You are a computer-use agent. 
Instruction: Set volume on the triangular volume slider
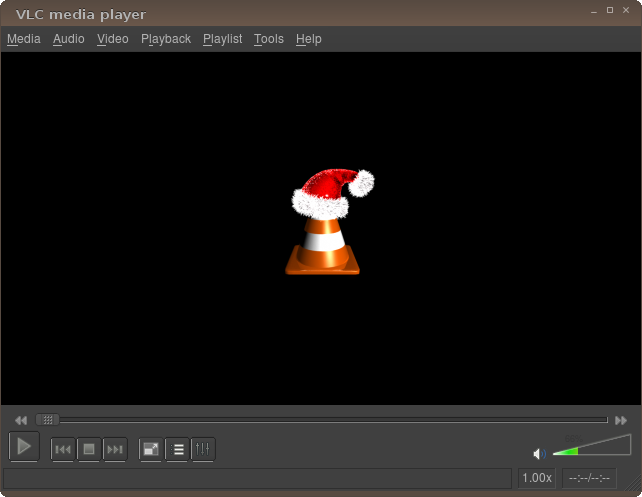coord(592,445)
